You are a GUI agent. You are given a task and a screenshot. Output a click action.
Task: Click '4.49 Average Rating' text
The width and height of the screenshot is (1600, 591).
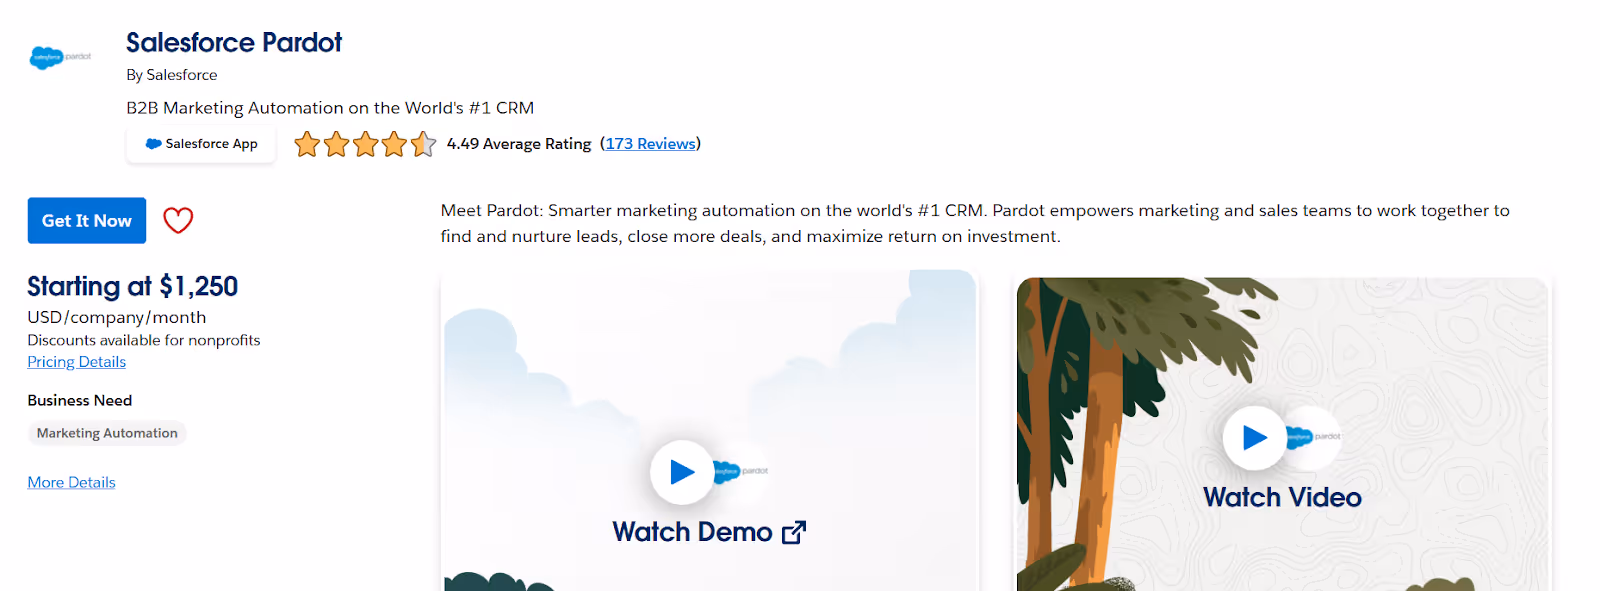click(519, 144)
